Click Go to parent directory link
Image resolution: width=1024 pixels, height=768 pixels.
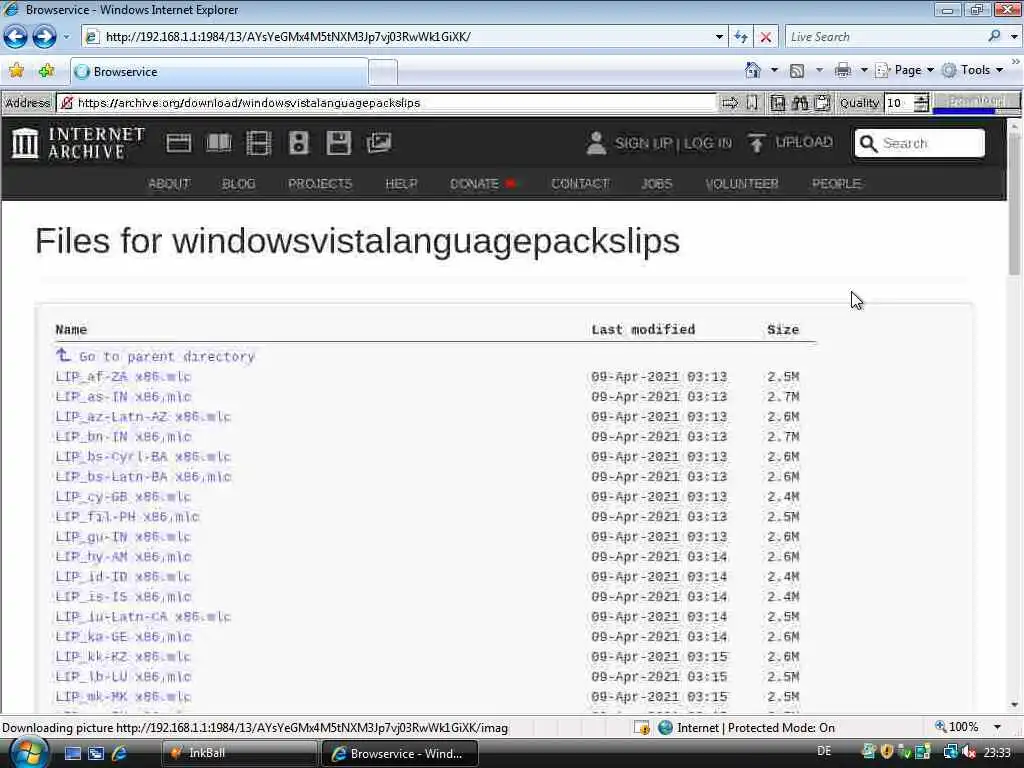(167, 357)
